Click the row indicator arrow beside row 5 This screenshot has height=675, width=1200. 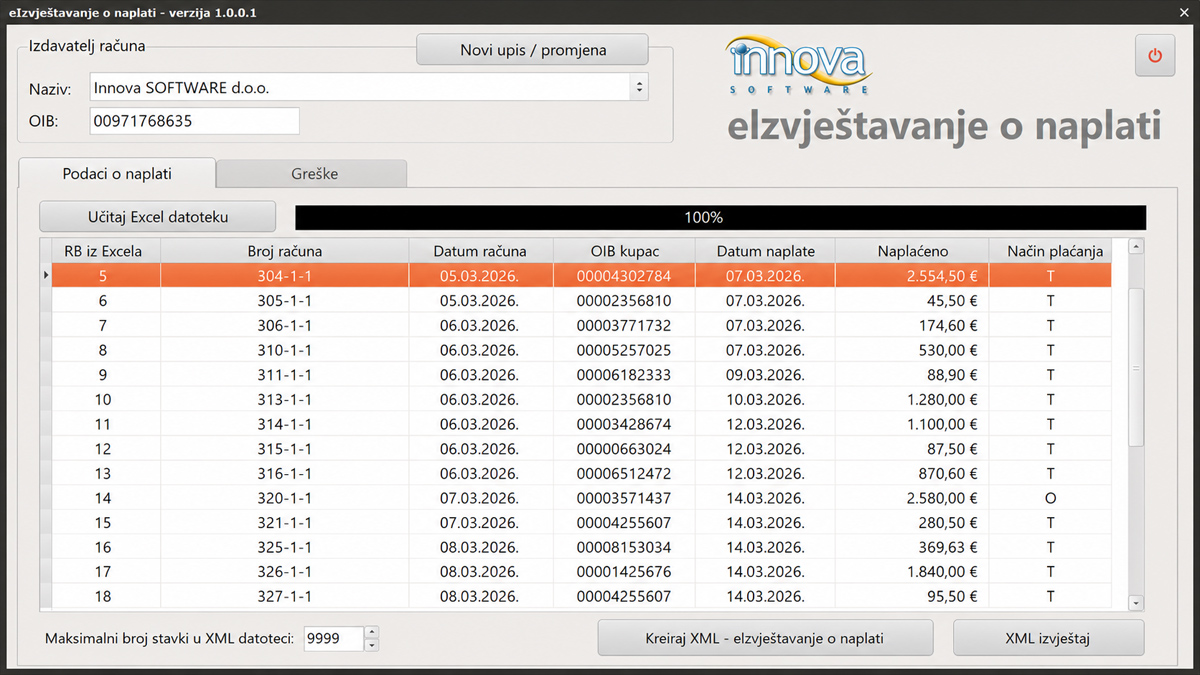46,275
